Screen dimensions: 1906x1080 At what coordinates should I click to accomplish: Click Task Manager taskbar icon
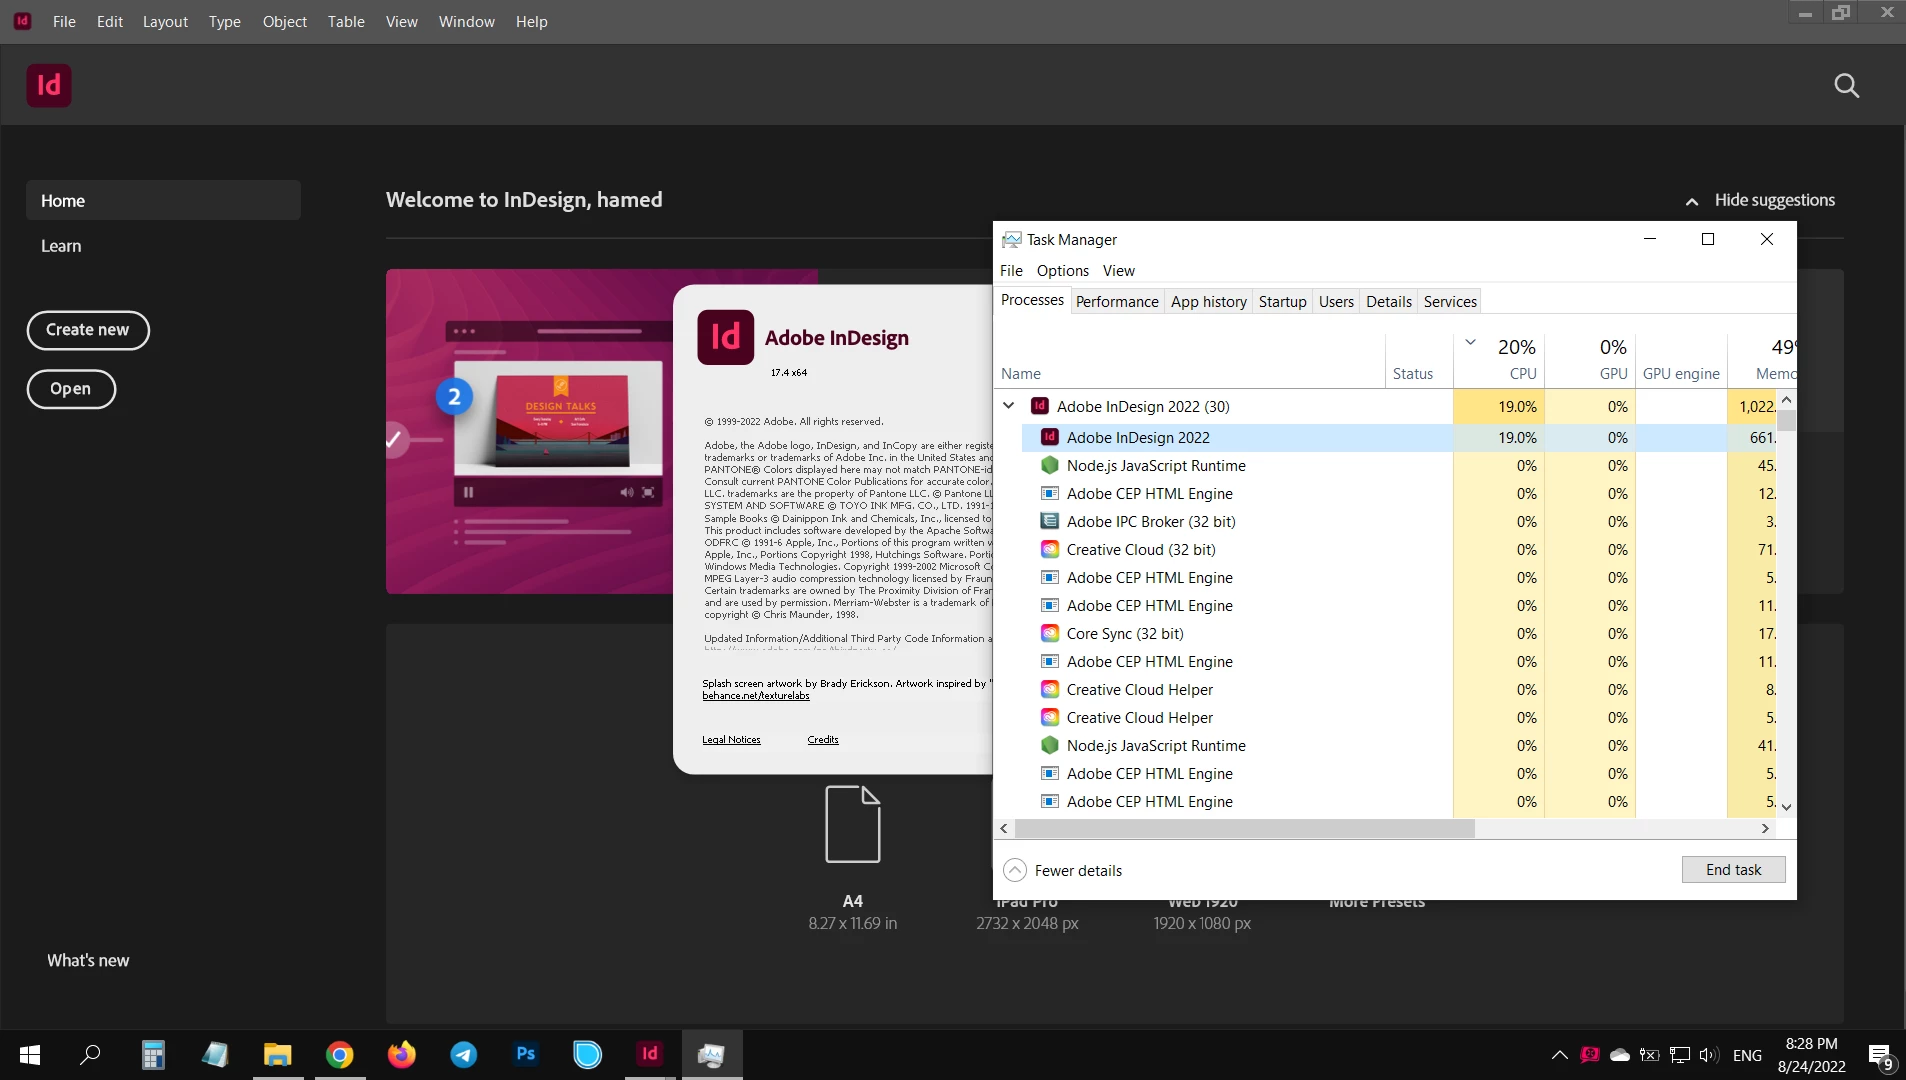[x=712, y=1055]
